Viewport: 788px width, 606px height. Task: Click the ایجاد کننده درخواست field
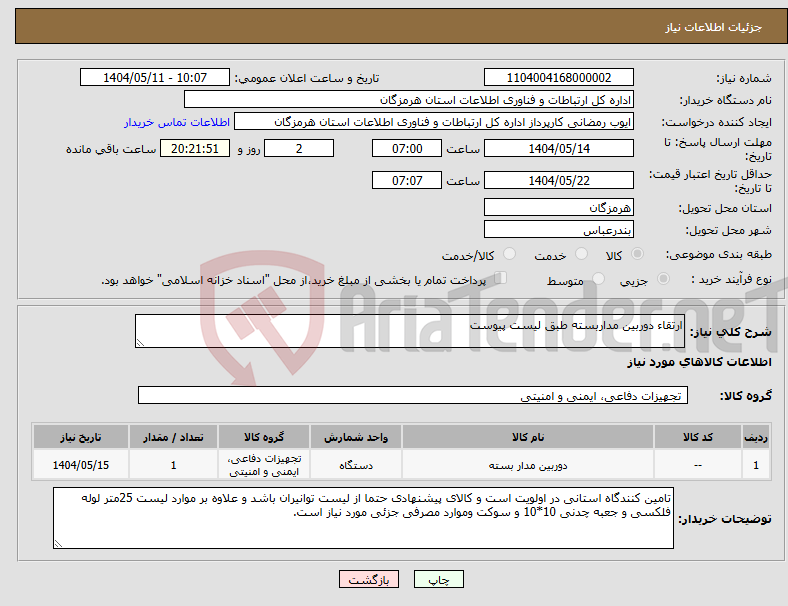click(x=434, y=122)
